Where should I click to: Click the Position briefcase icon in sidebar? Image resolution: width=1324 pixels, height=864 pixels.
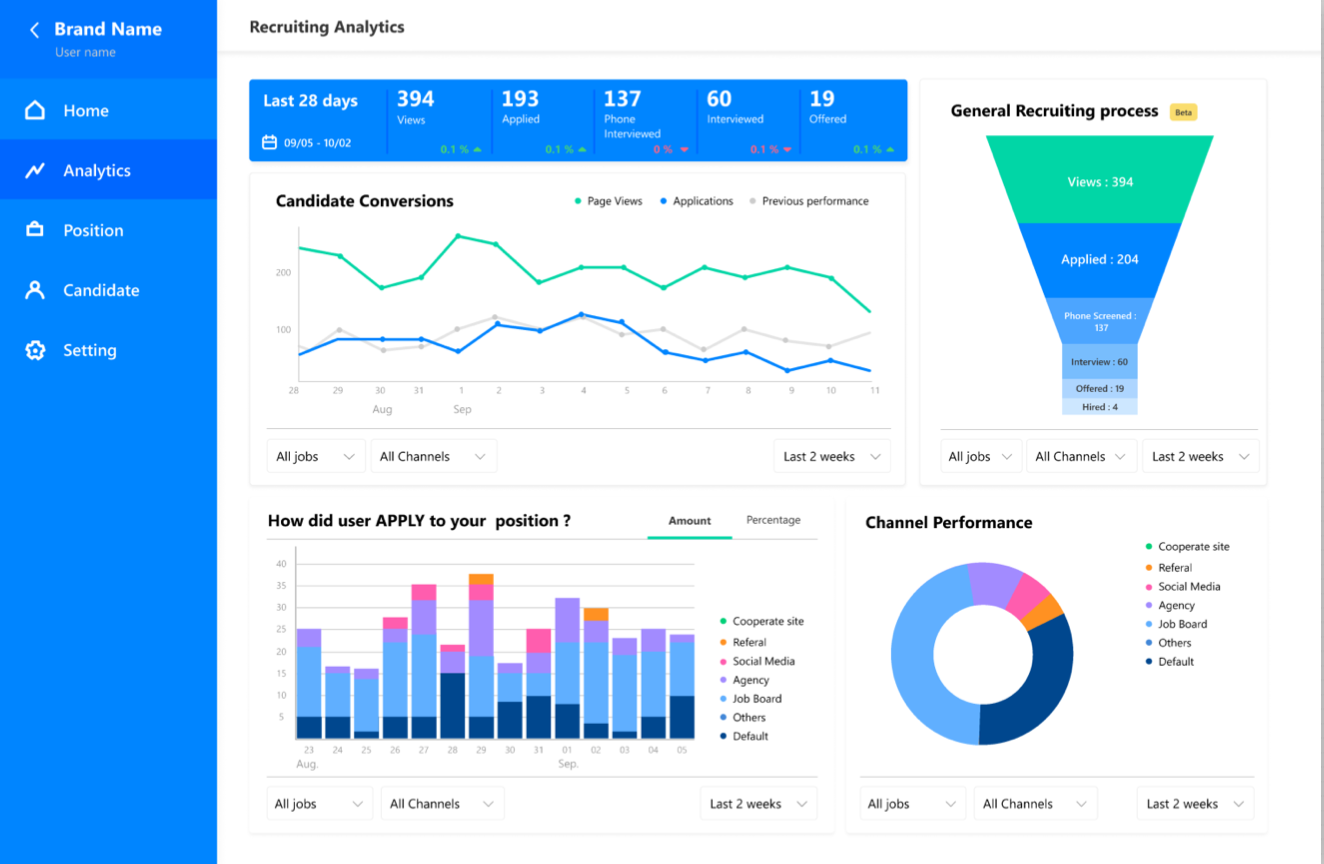pos(35,230)
